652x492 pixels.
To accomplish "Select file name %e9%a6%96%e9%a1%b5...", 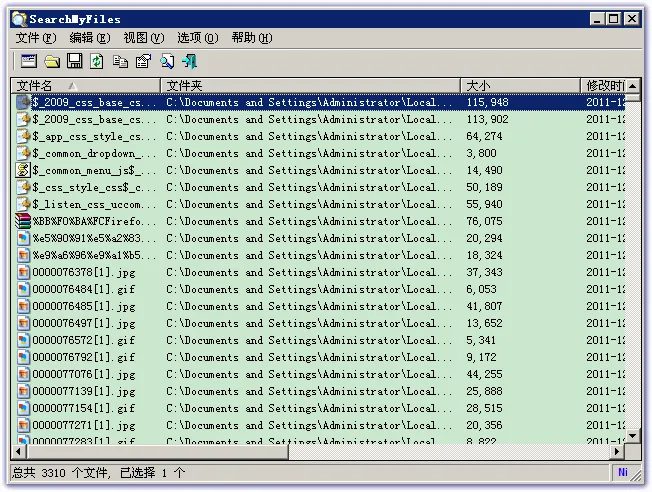I will [94, 255].
